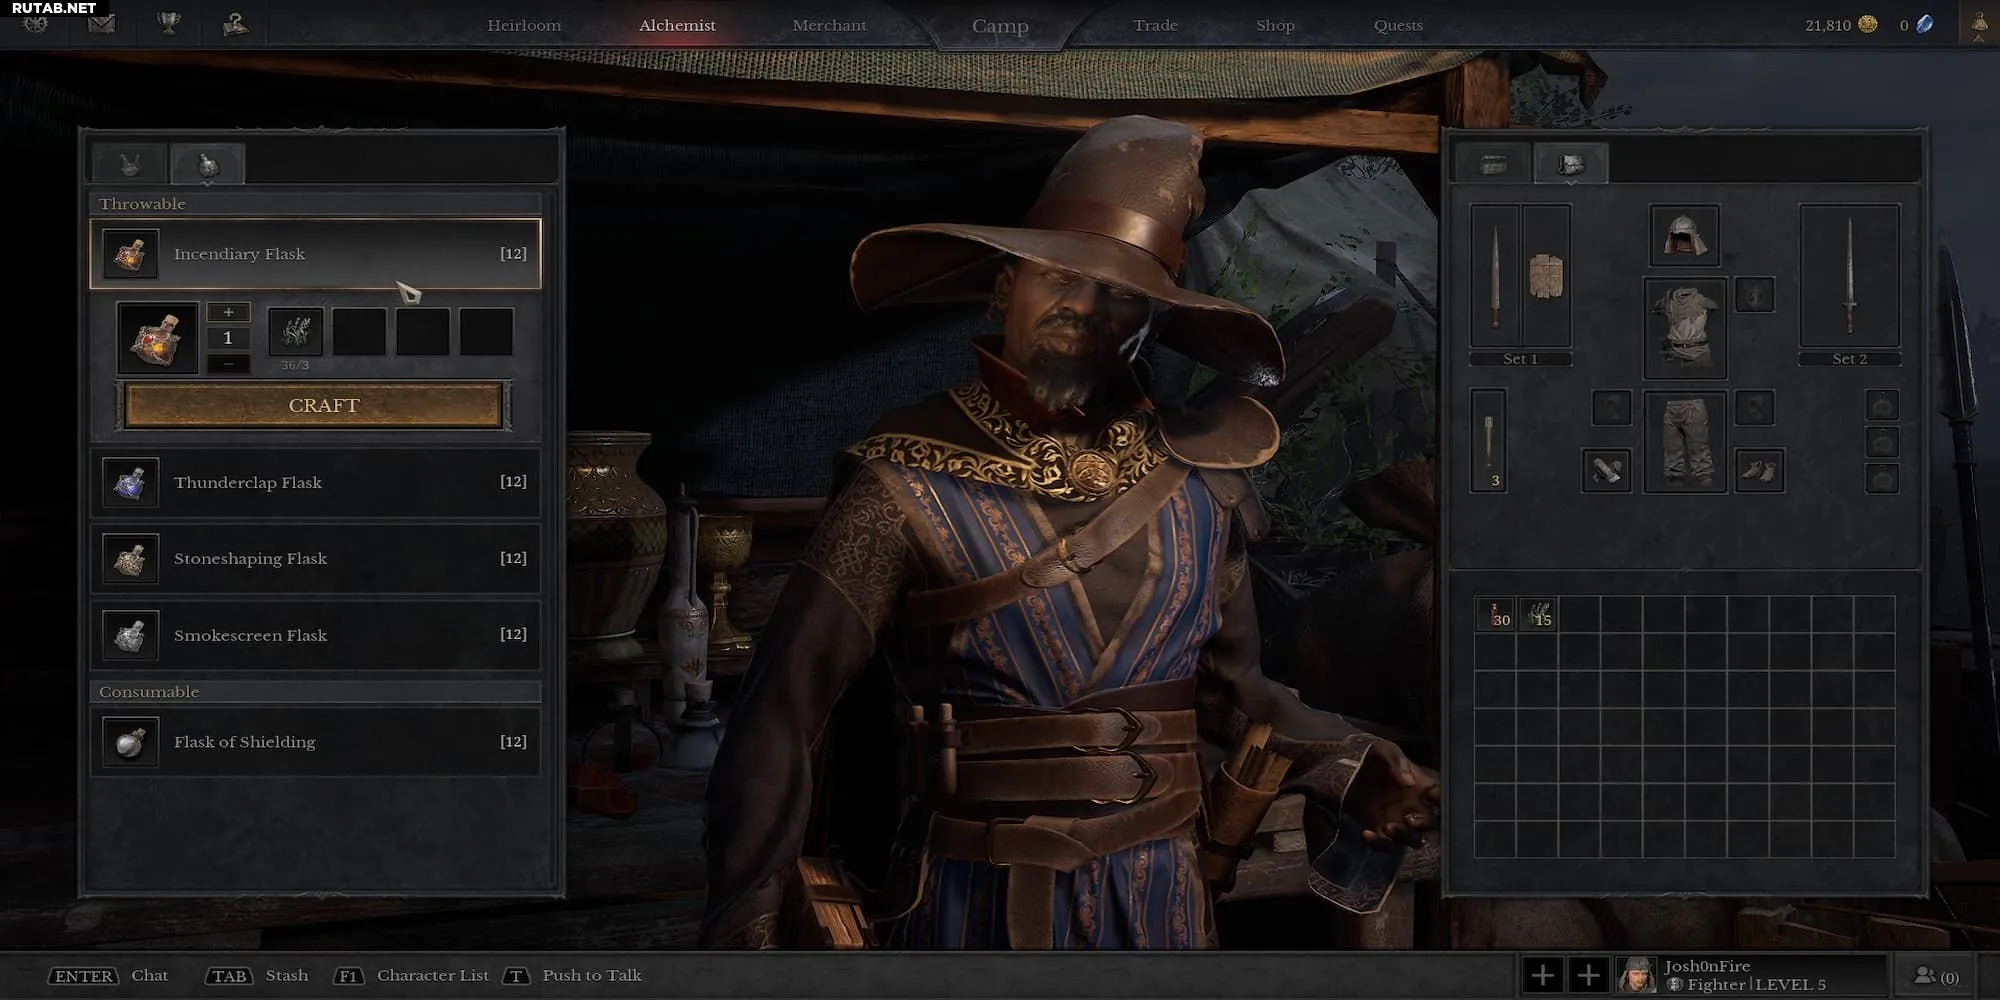Click the necklace accessory slot
Viewport: 2000px width, 1000px height.
click(1754, 295)
